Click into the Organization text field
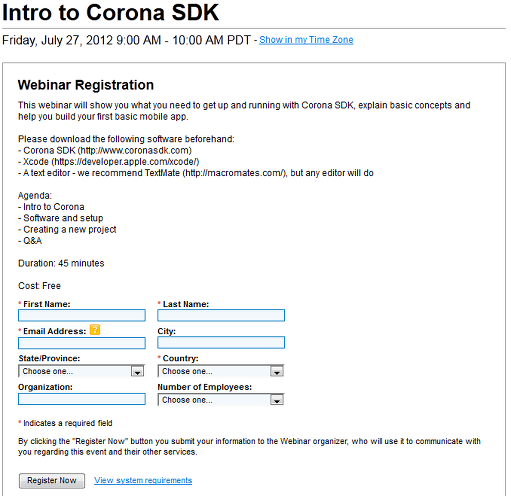This screenshot has width=511, height=496. (82, 399)
